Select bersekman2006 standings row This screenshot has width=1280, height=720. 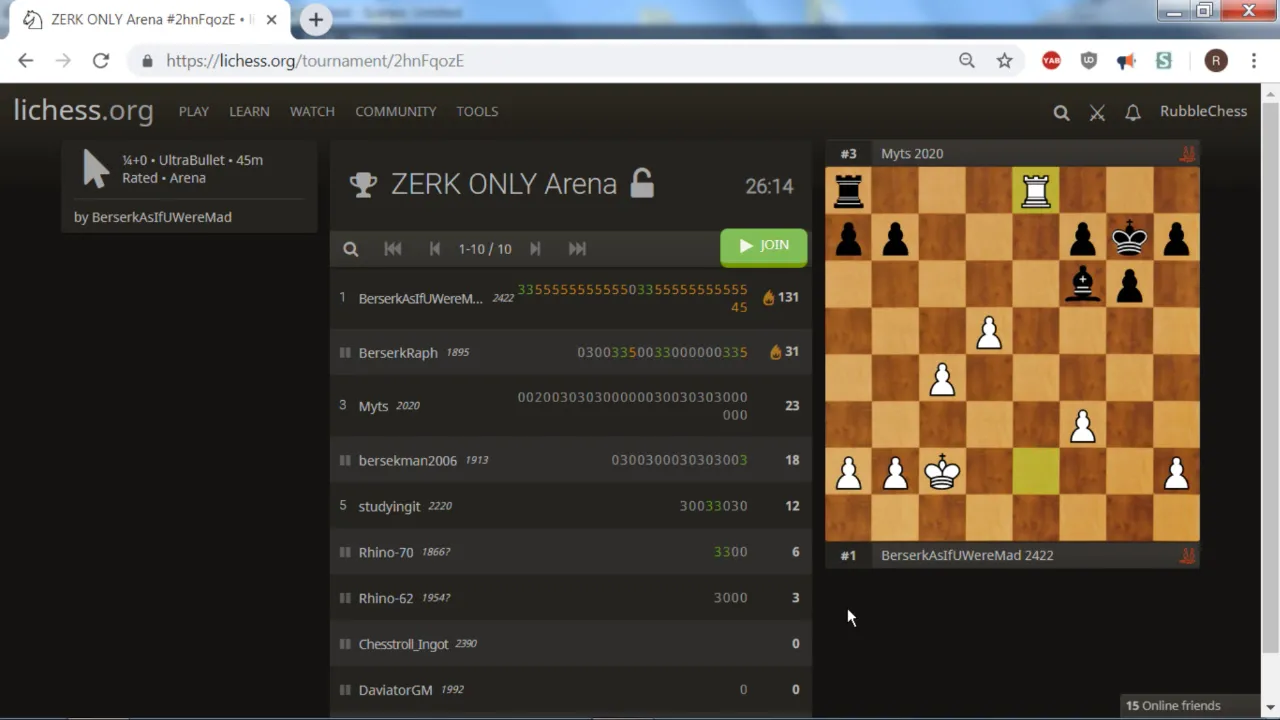coord(571,460)
